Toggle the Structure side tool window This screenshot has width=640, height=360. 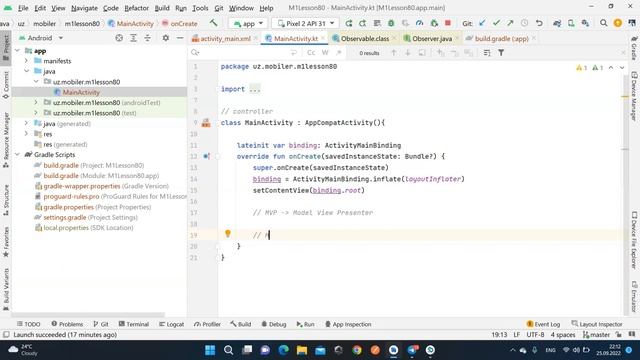pyautogui.click(x=6, y=200)
